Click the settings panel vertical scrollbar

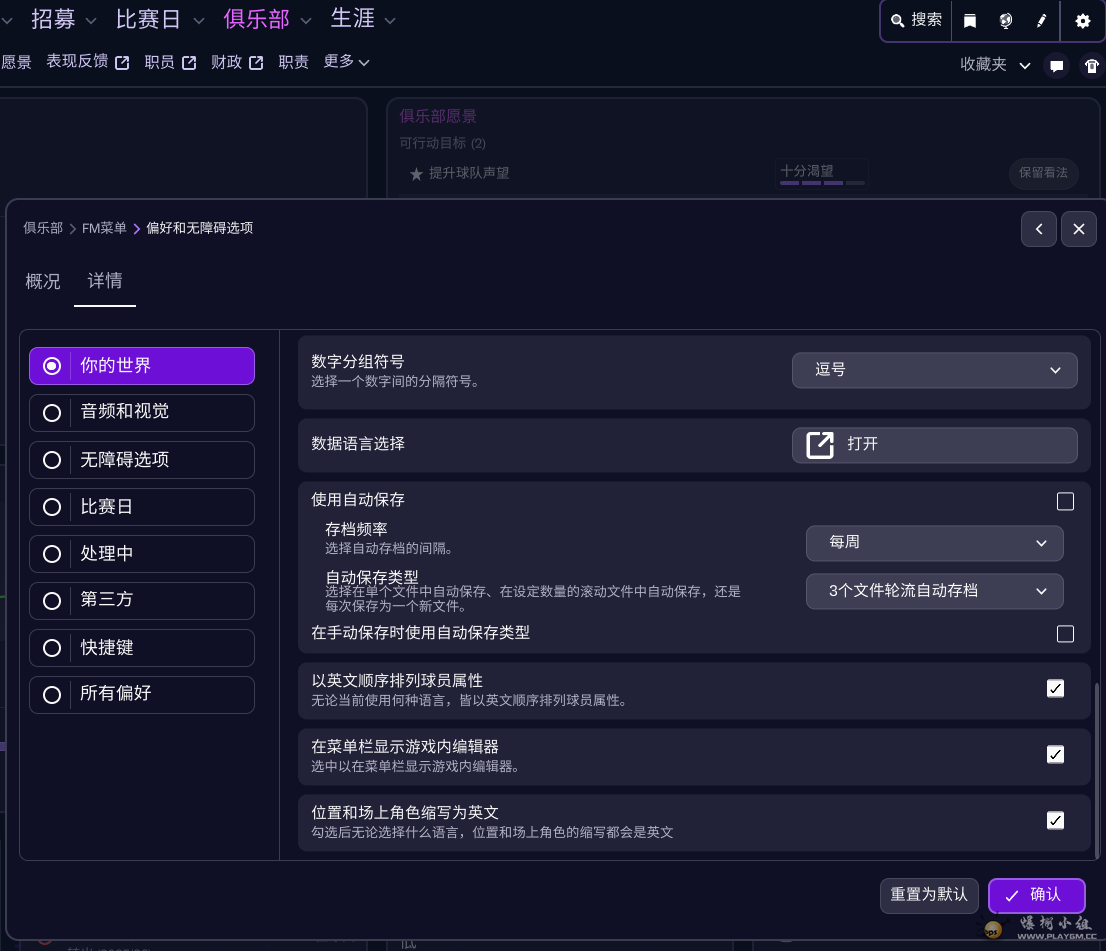click(x=1096, y=770)
